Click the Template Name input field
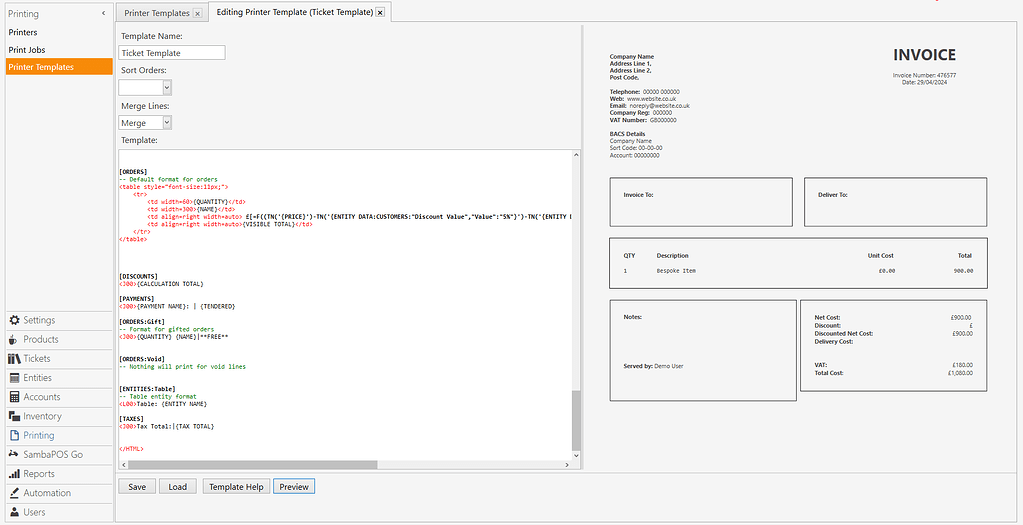The height and width of the screenshot is (525, 1023). [x=172, y=53]
